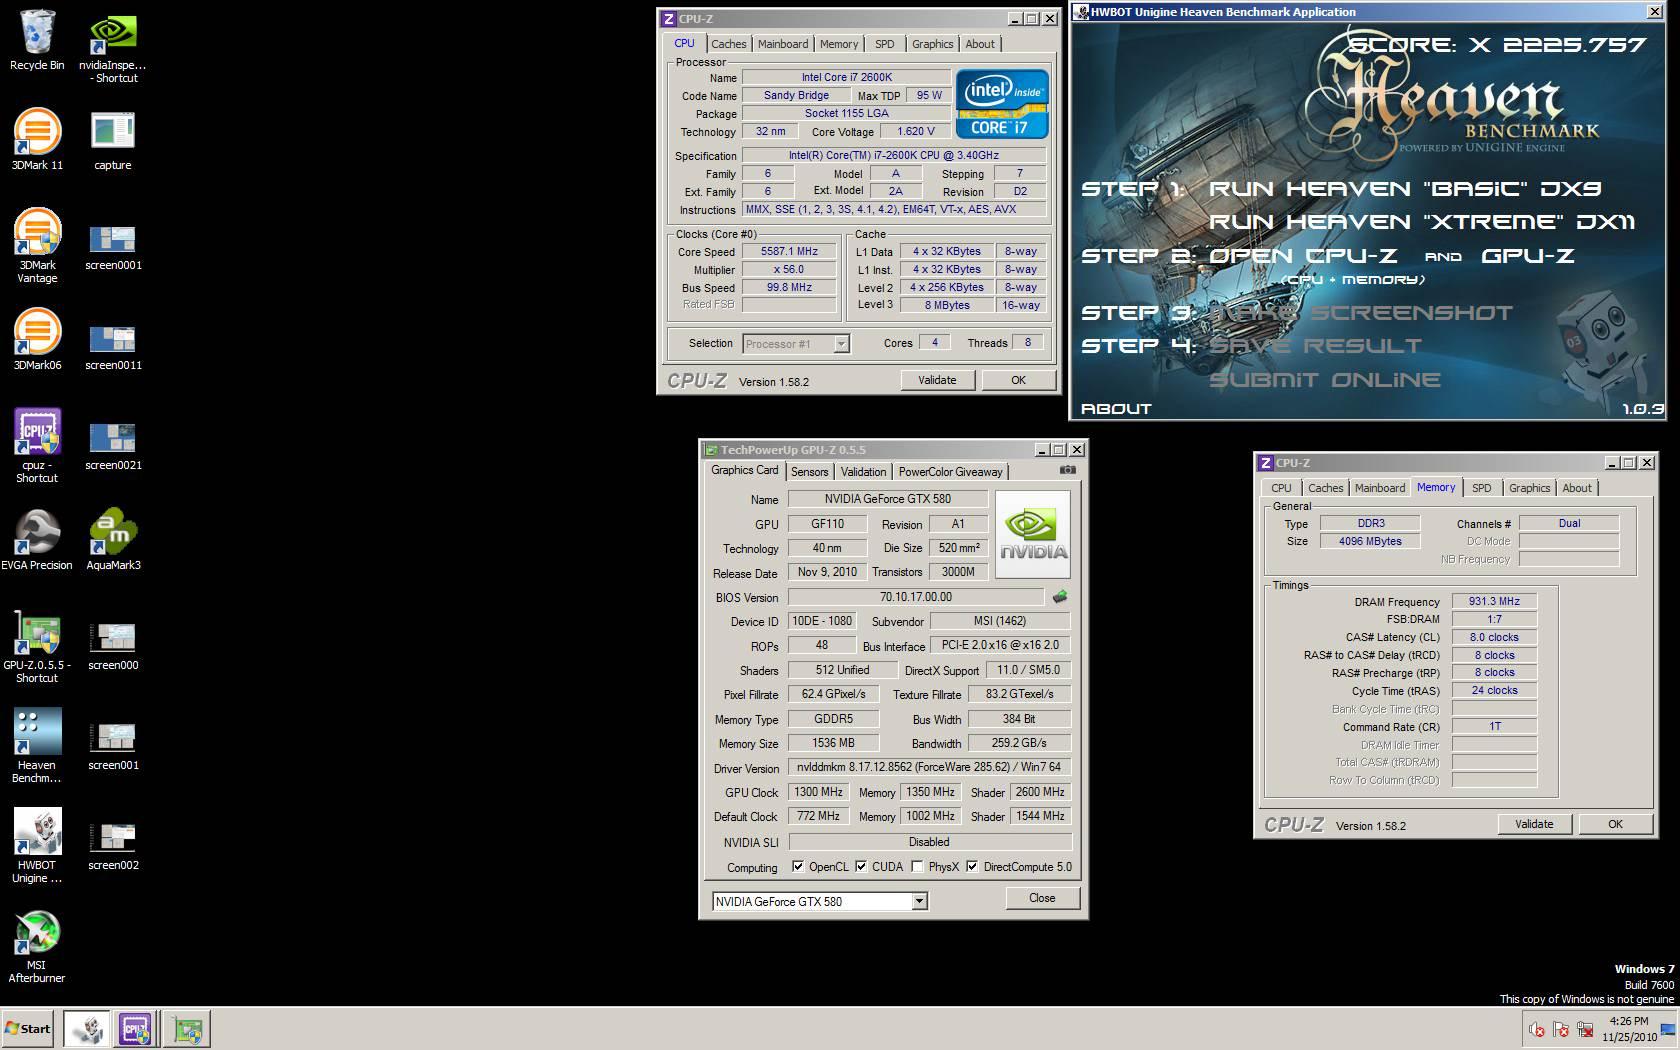Image resolution: width=1680 pixels, height=1050 pixels.
Task: Toggle the DirectCompute 5.0 checkbox
Action: click(x=972, y=867)
